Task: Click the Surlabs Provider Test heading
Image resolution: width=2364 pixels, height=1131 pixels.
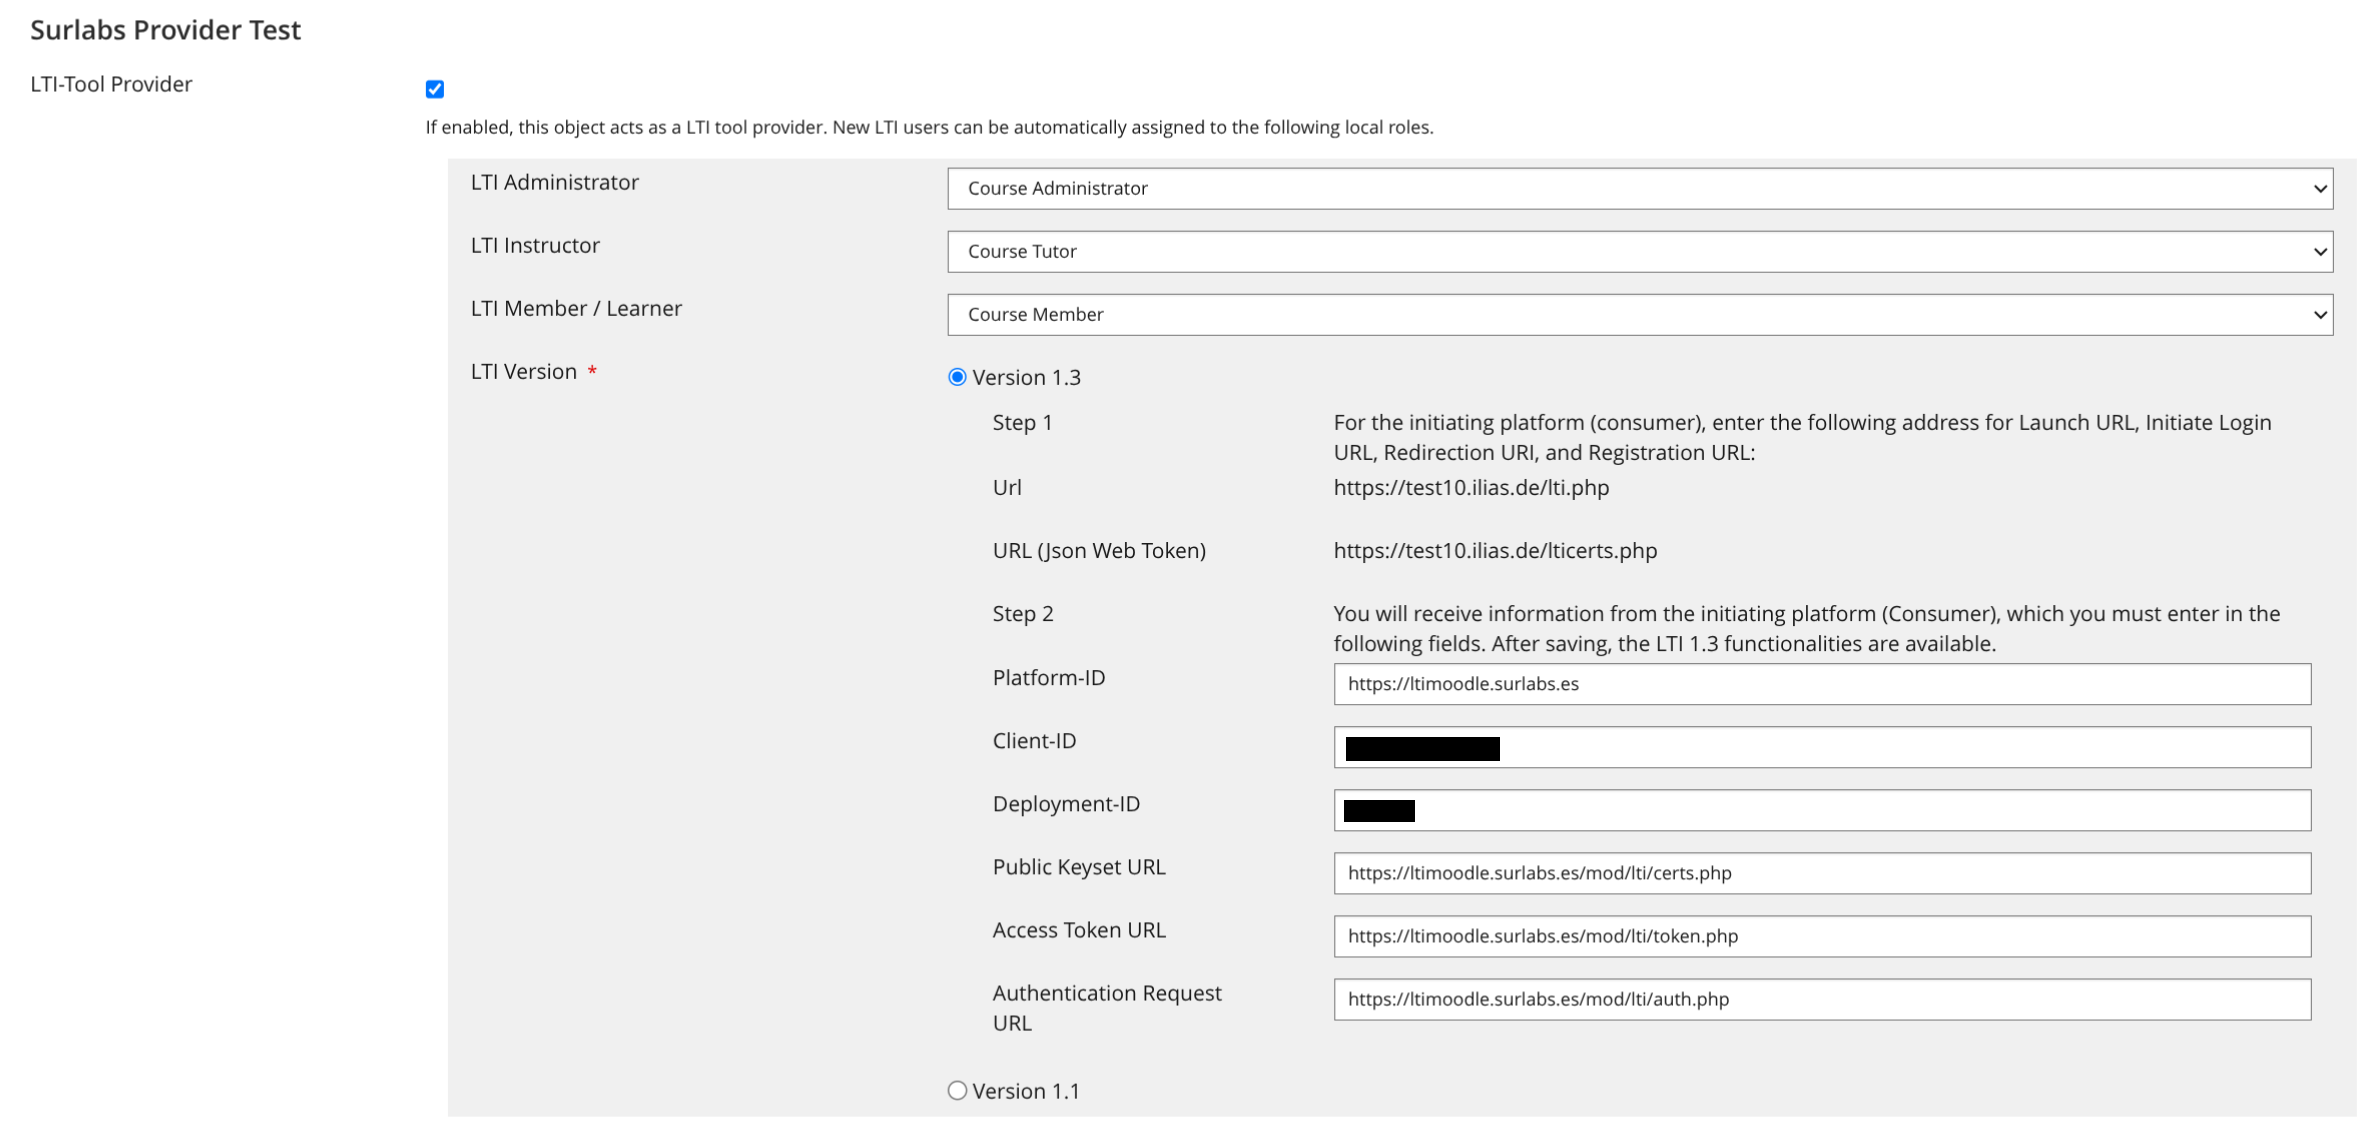Action: [165, 30]
